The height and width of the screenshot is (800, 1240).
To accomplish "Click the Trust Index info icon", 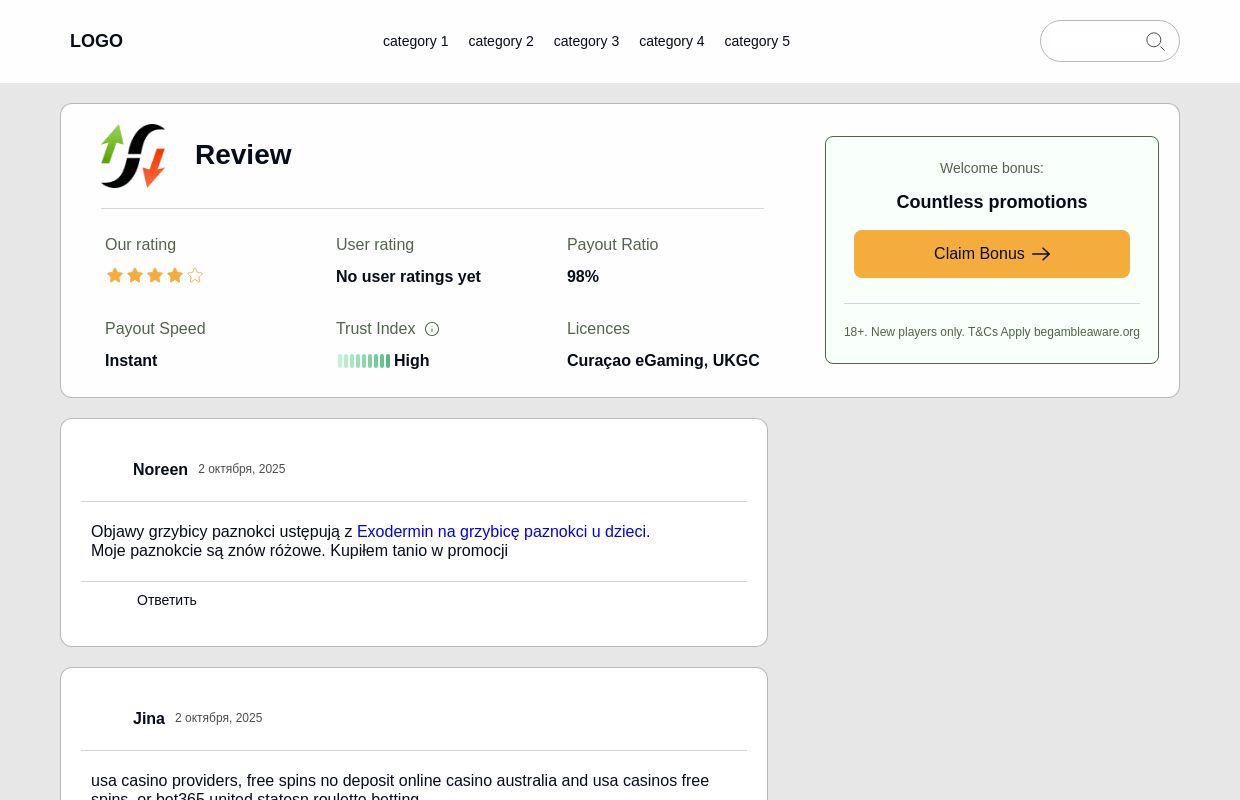I will [x=432, y=329].
